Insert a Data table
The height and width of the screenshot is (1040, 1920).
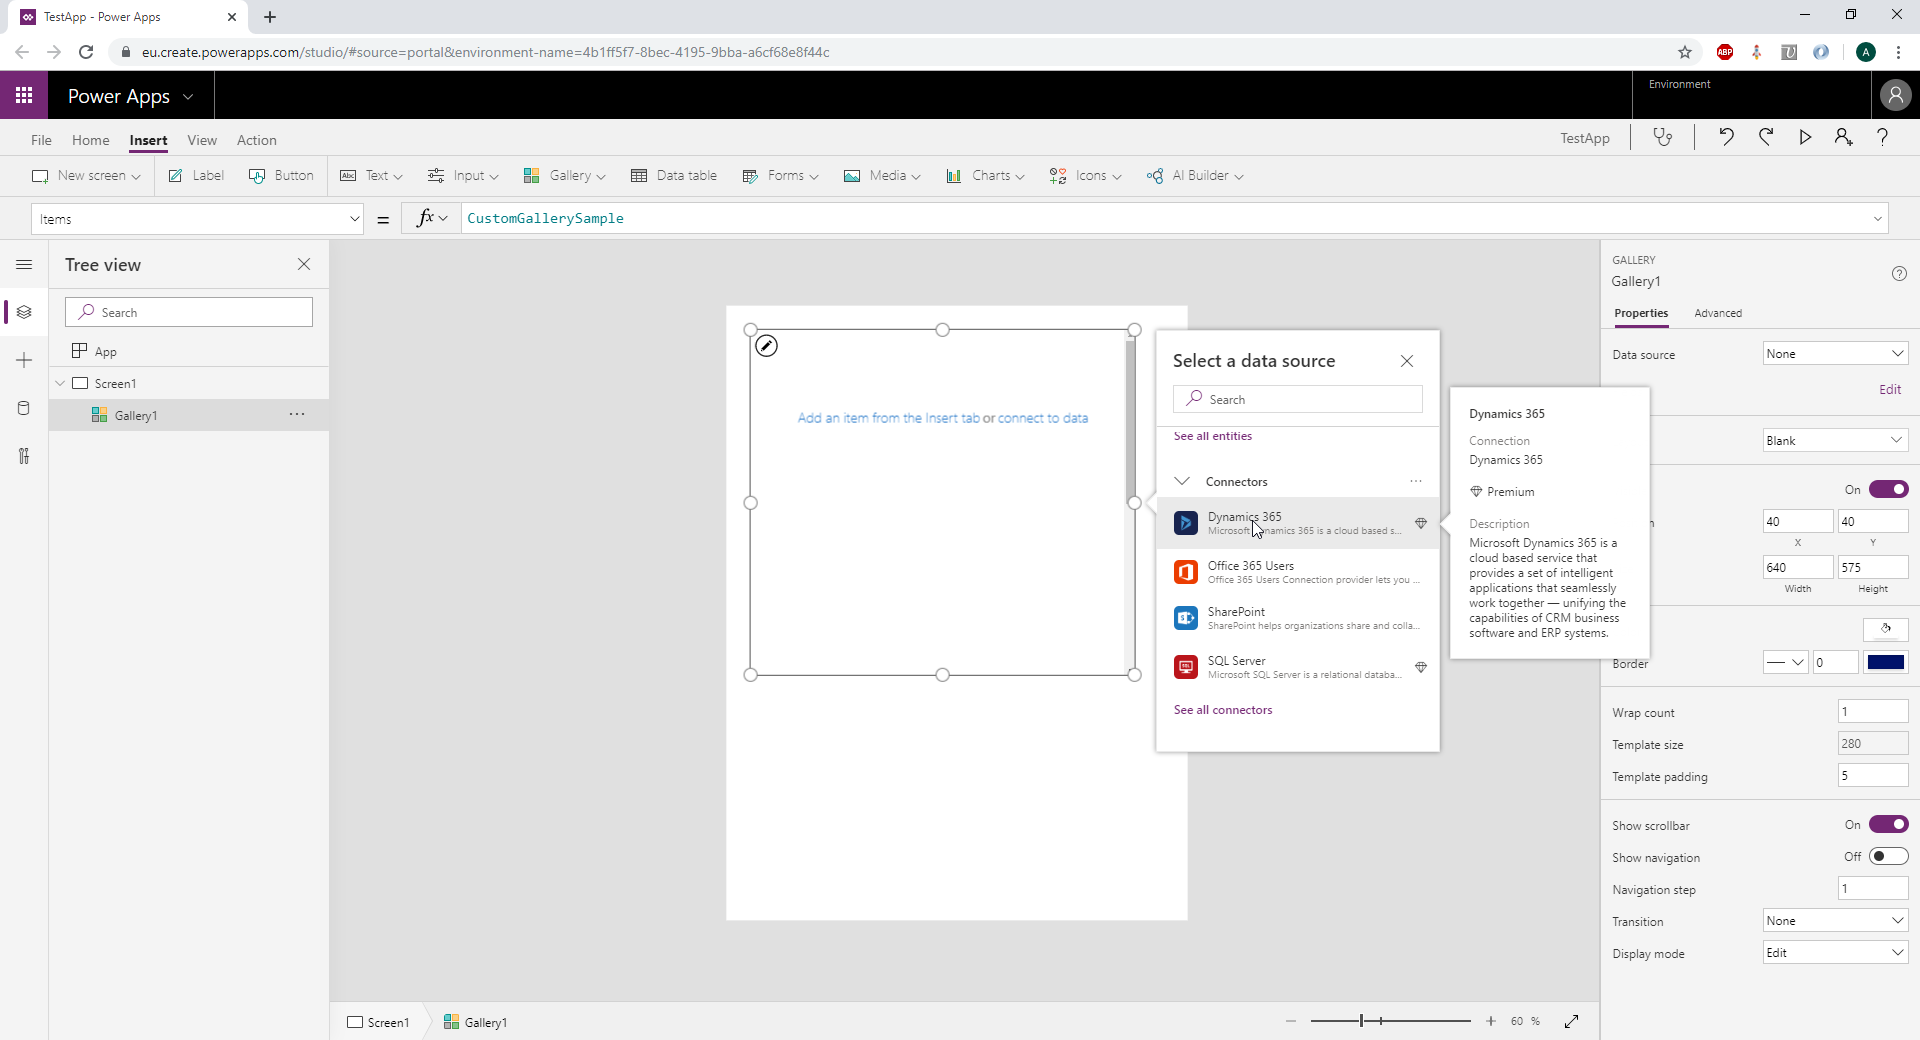tap(674, 175)
